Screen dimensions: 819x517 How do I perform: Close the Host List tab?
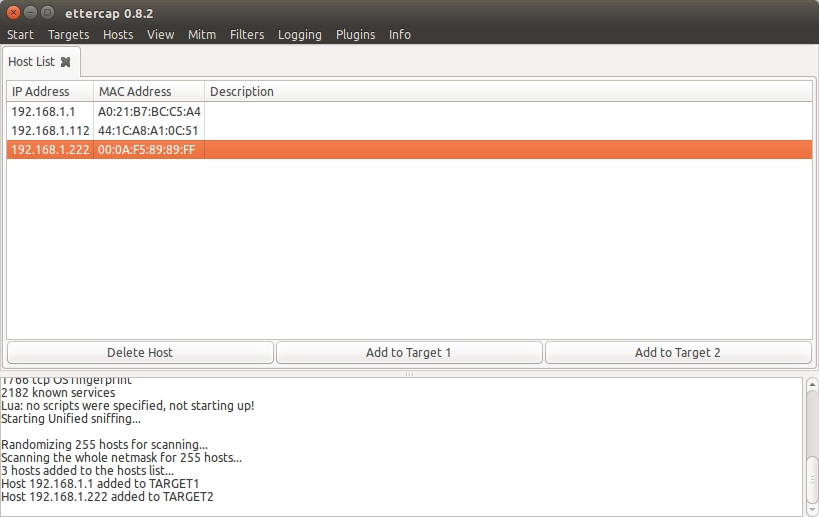coord(65,62)
